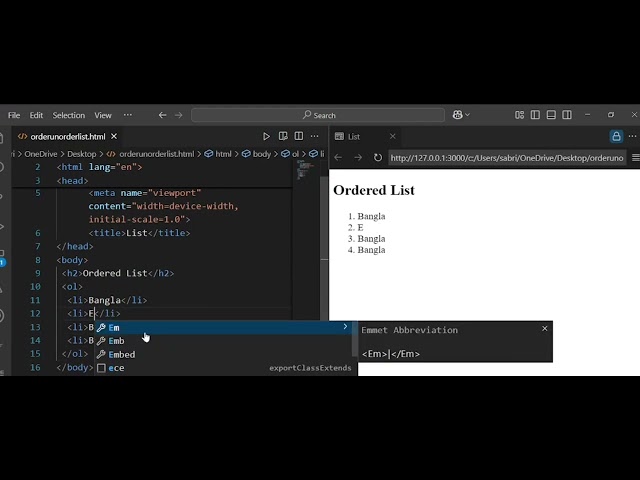Collapse suggestion details chevron on Em row
Screen dimensions: 640x480
(x=345, y=327)
